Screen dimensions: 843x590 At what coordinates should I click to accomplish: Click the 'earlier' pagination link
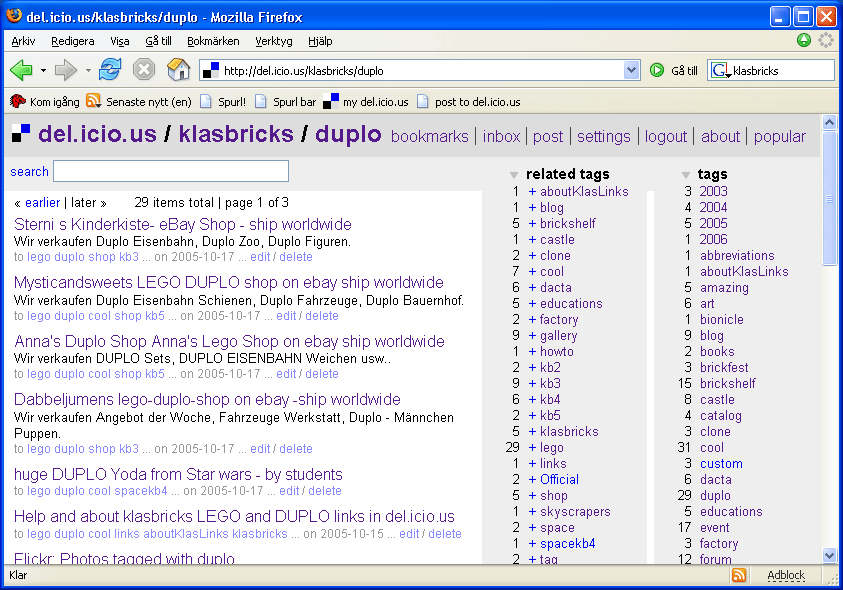tap(42, 203)
